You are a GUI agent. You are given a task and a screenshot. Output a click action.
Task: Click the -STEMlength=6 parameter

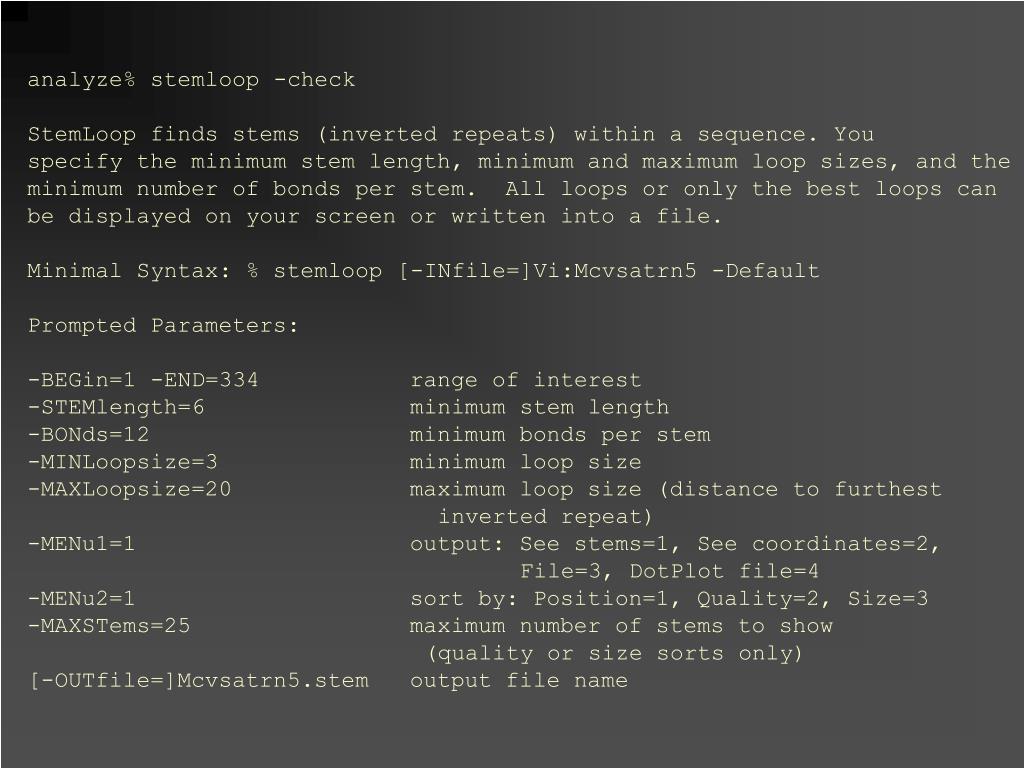(116, 408)
